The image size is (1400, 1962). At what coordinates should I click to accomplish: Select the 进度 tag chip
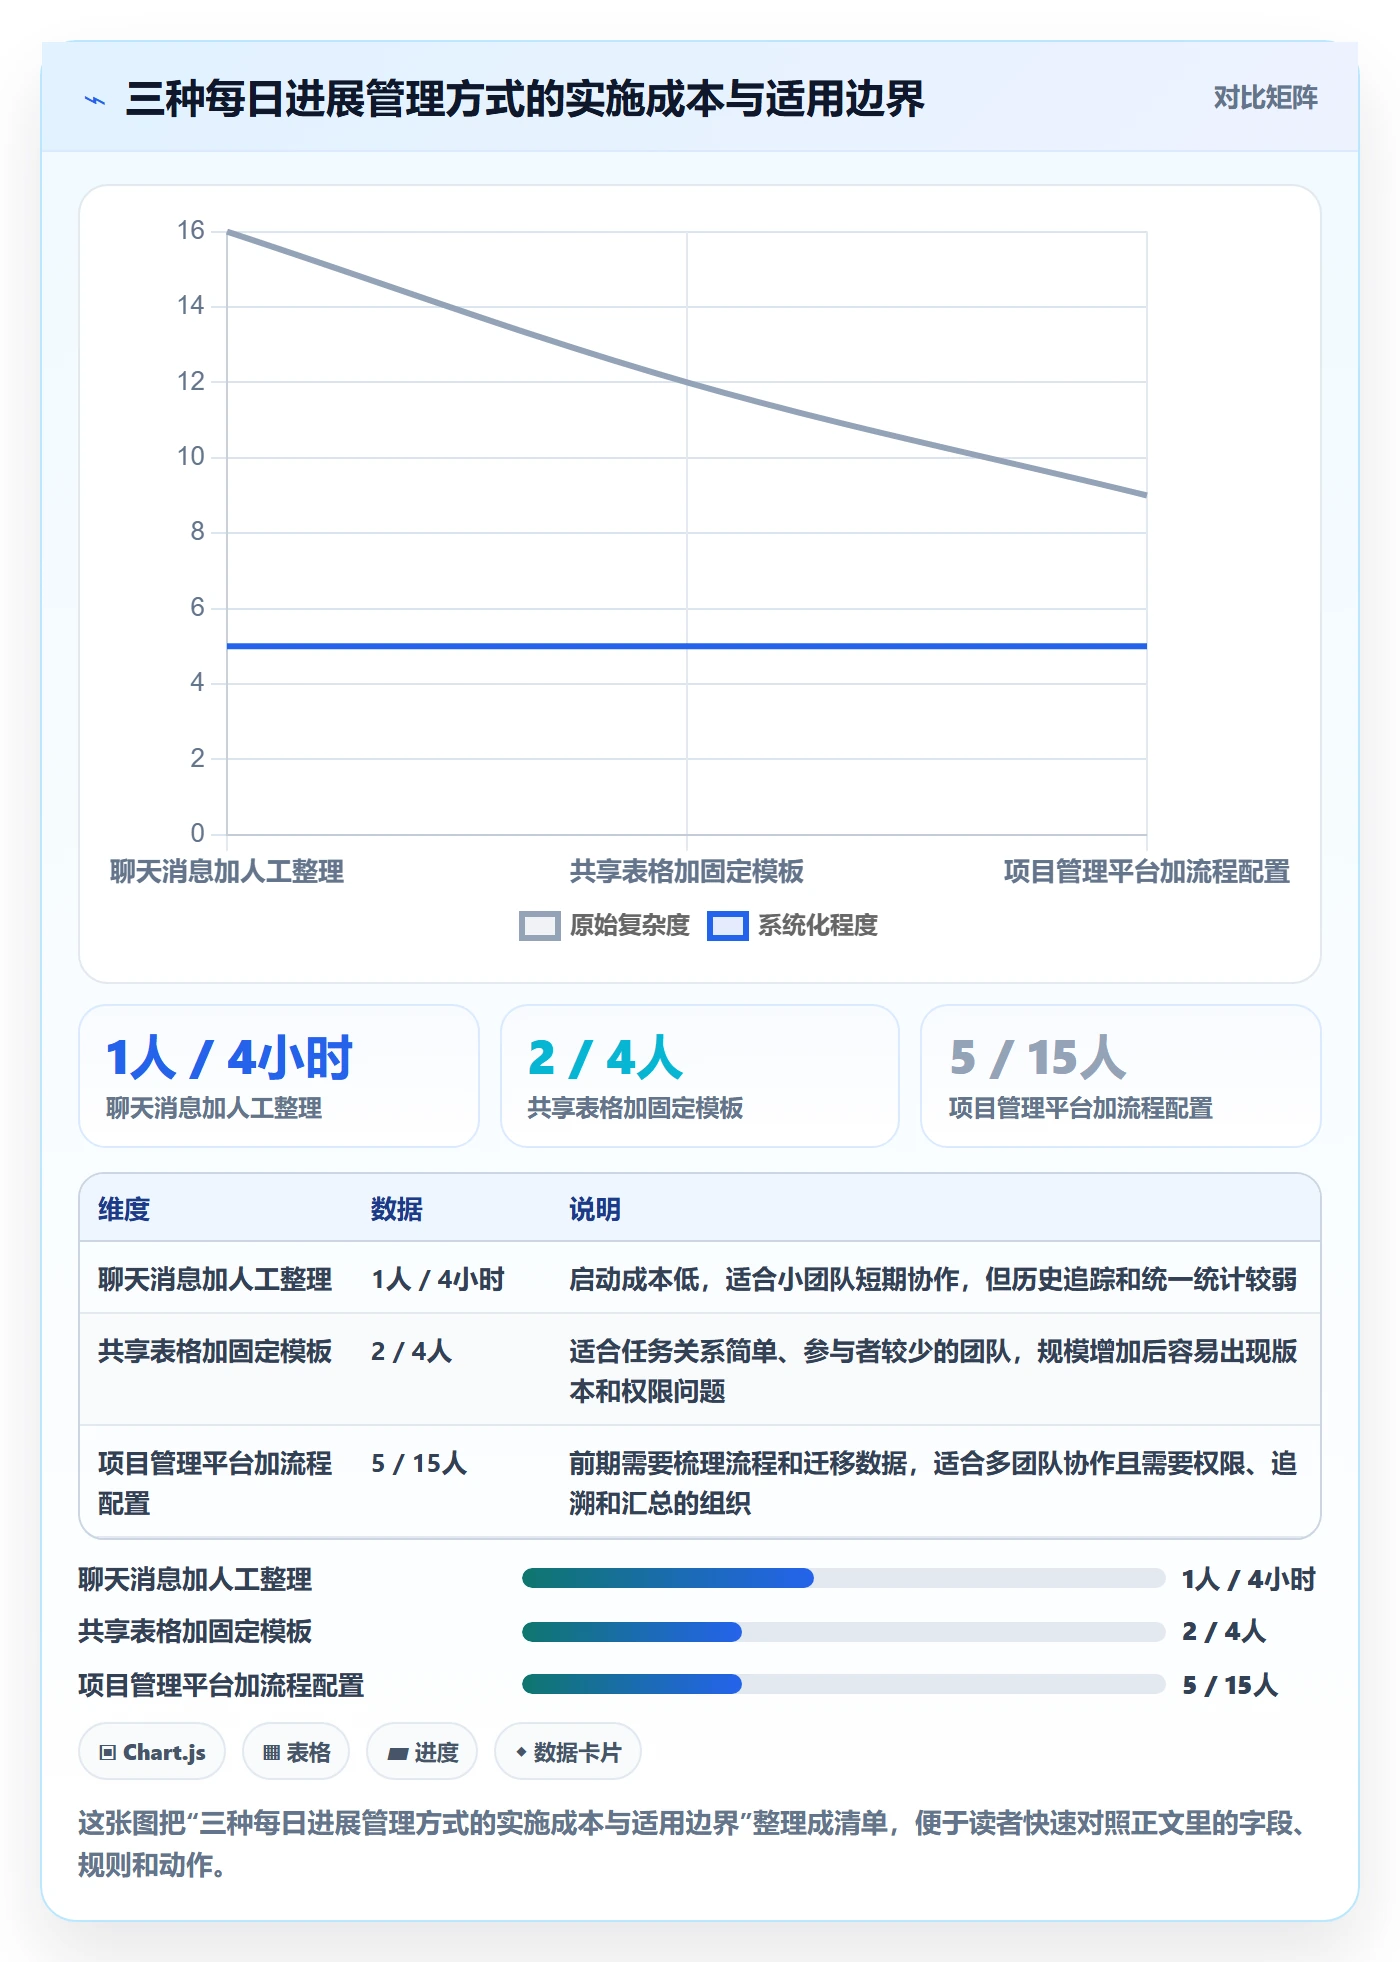(422, 1751)
